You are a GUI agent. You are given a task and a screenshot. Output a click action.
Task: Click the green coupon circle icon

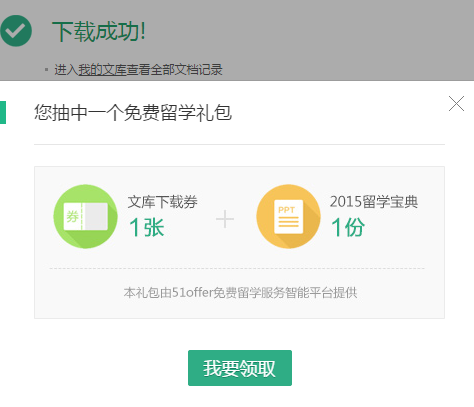coord(86,216)
